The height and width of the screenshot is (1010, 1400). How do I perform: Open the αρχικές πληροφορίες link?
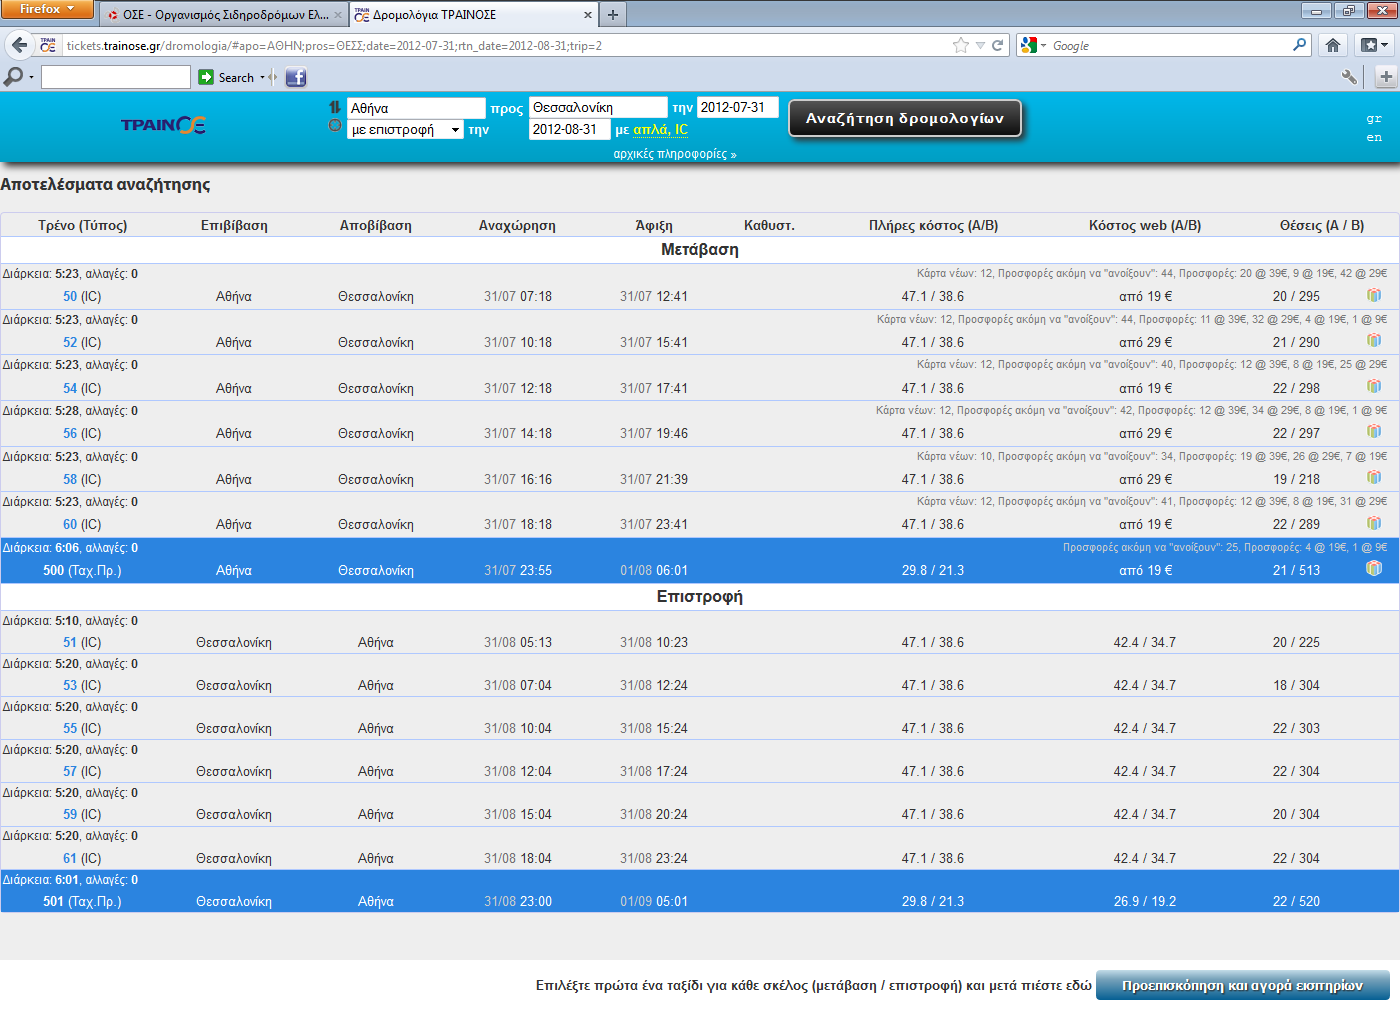(675, 154)
